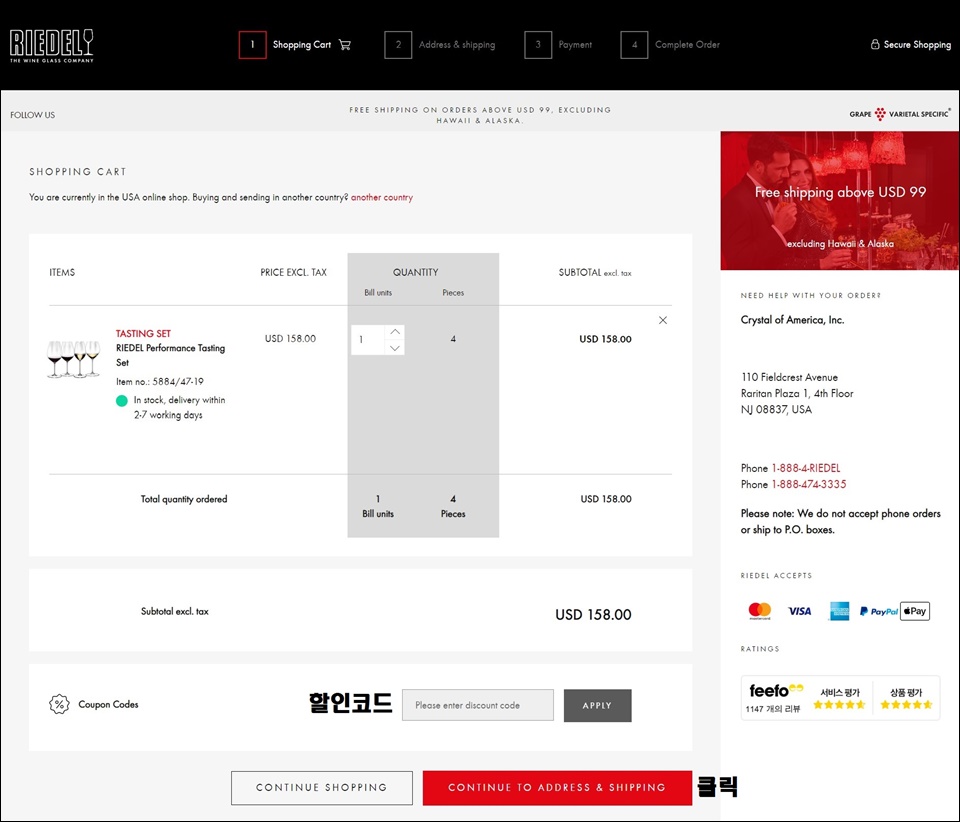Click phone number 1-888-474-3335 link
The height and width of the screenshot is (822, 960).
pos(809,484)
